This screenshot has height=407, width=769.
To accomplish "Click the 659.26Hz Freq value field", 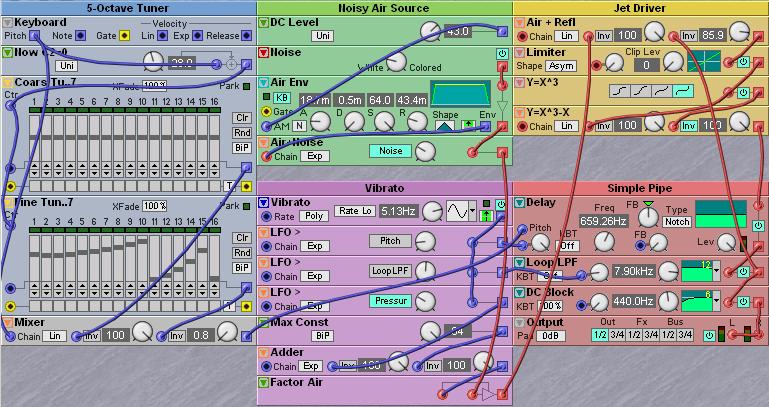I will tap(603, 221).
